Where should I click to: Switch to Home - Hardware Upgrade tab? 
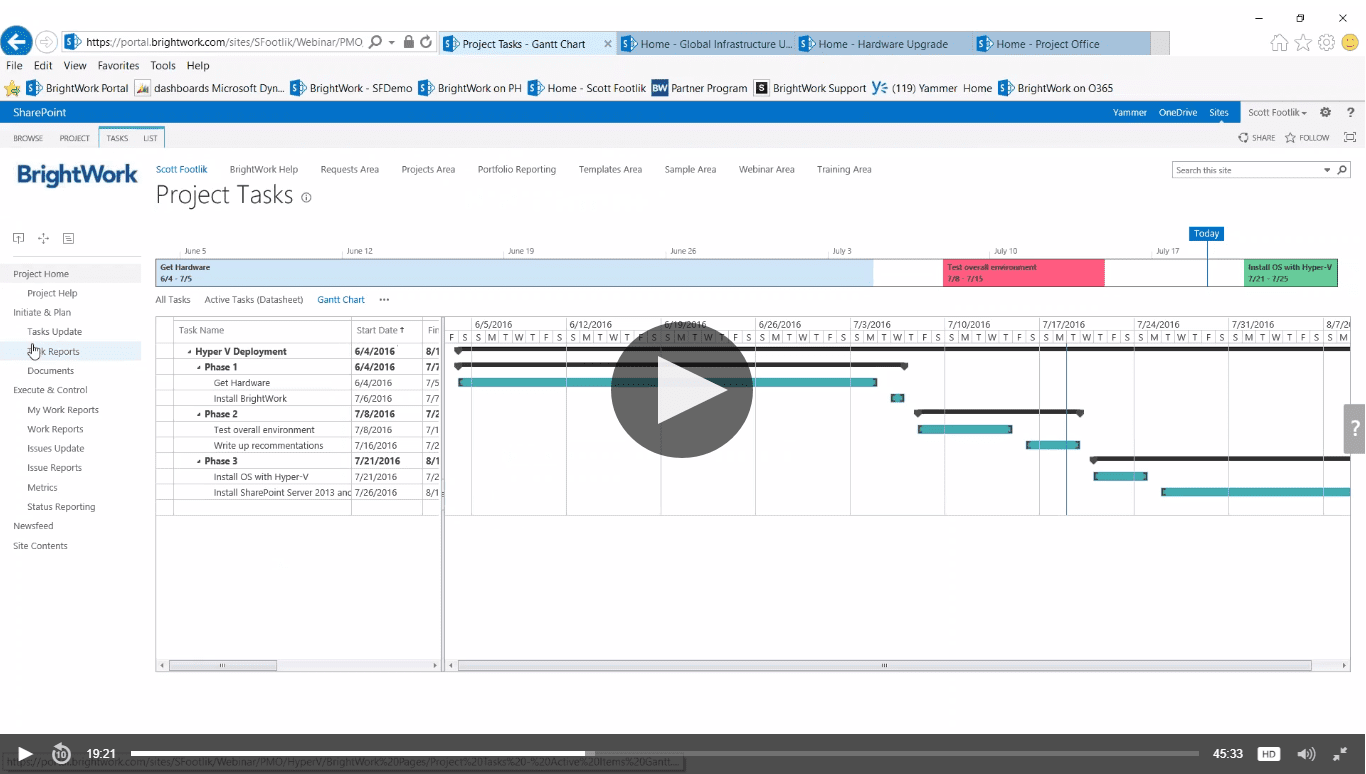[881, 44]
